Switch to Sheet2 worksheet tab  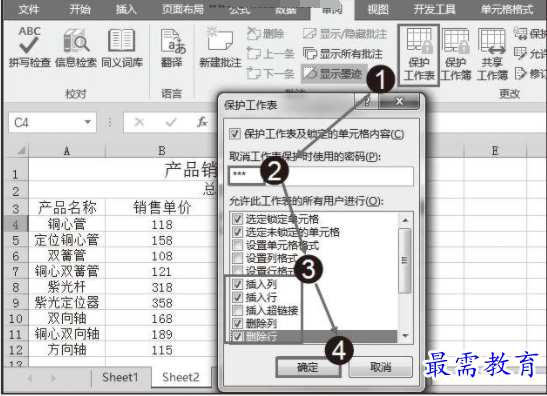pos(181,377)
